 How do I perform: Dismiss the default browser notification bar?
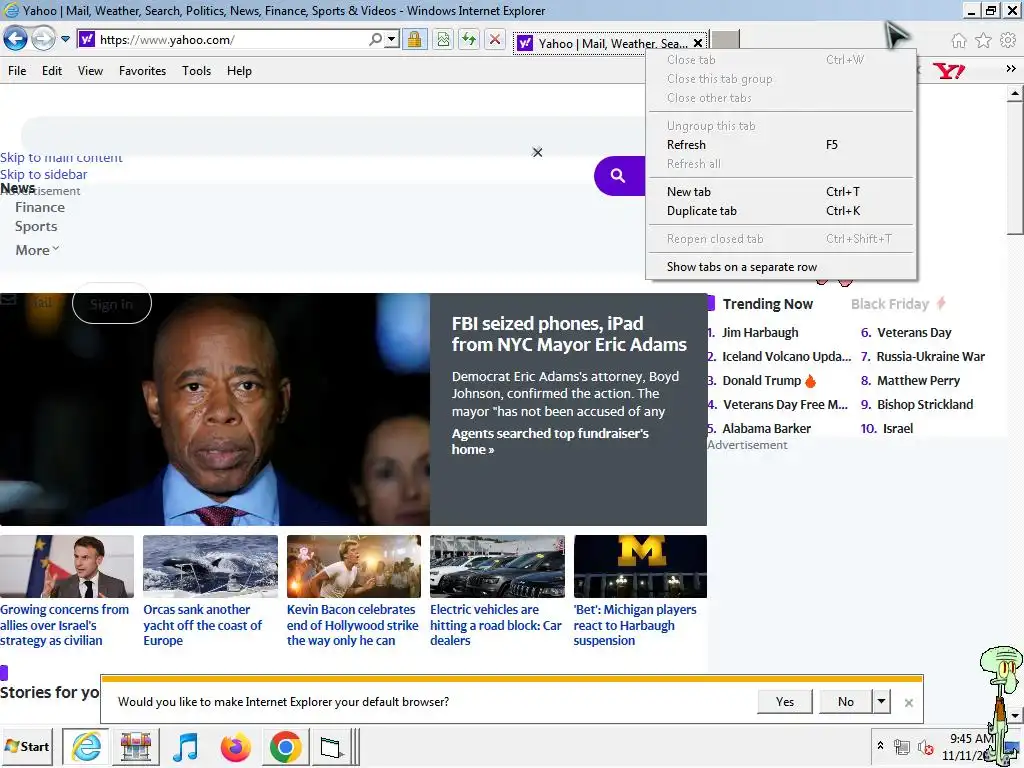(x=908, y=703)
